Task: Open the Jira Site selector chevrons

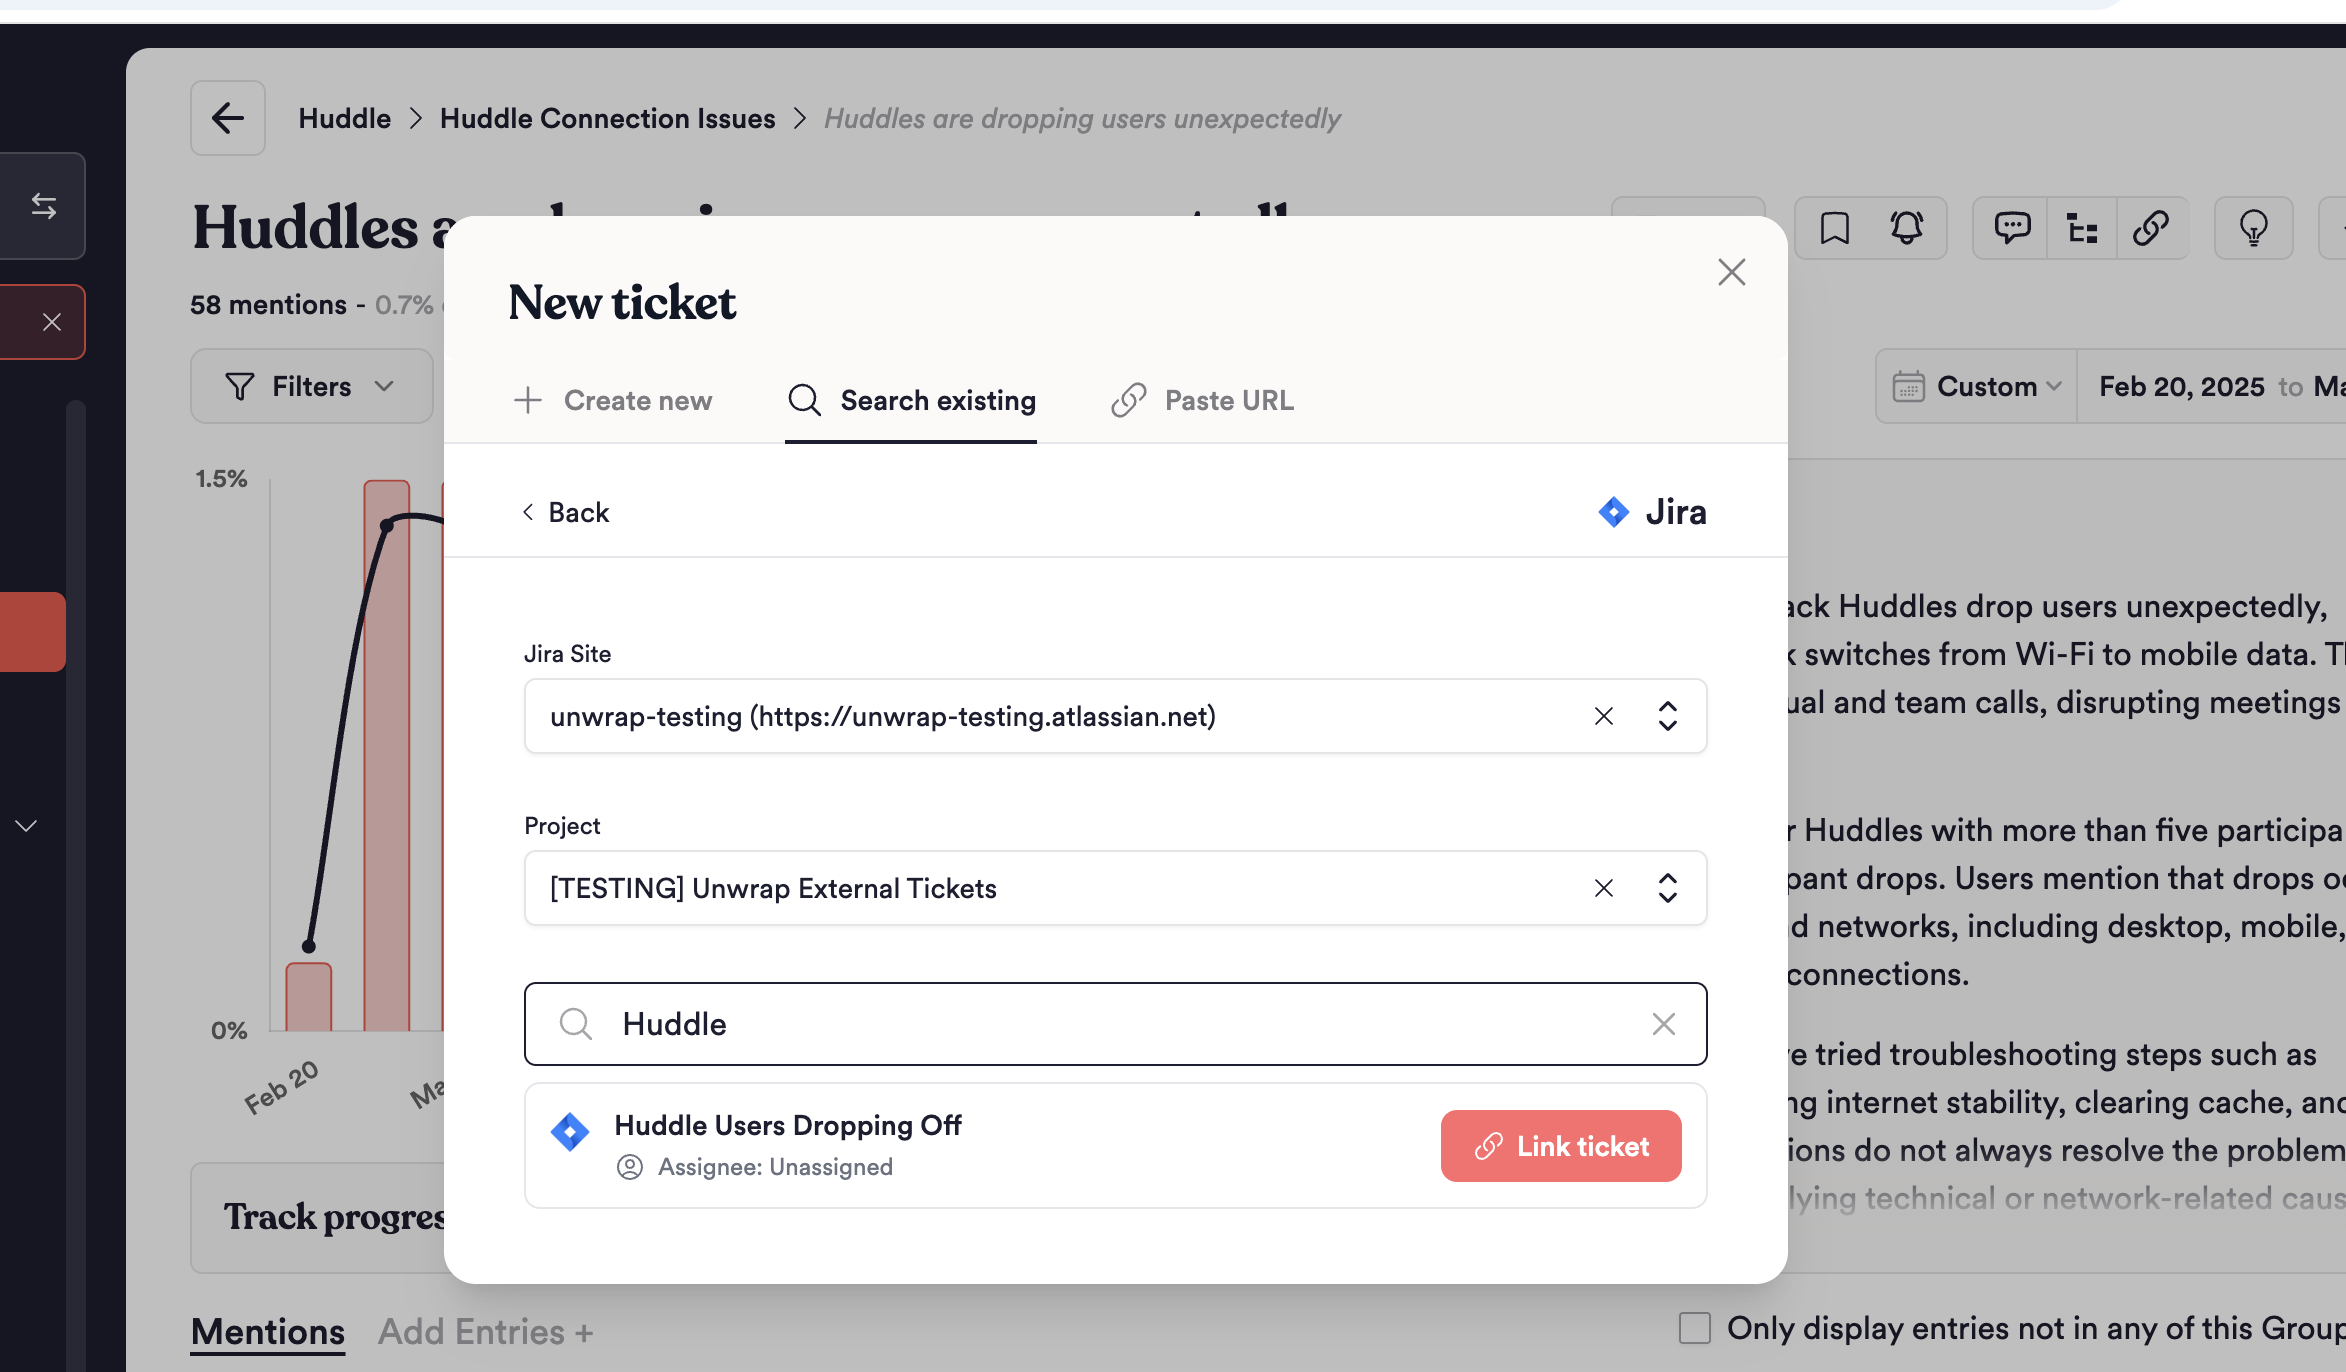Action: pyautogui.click(x=1667, y=716)
